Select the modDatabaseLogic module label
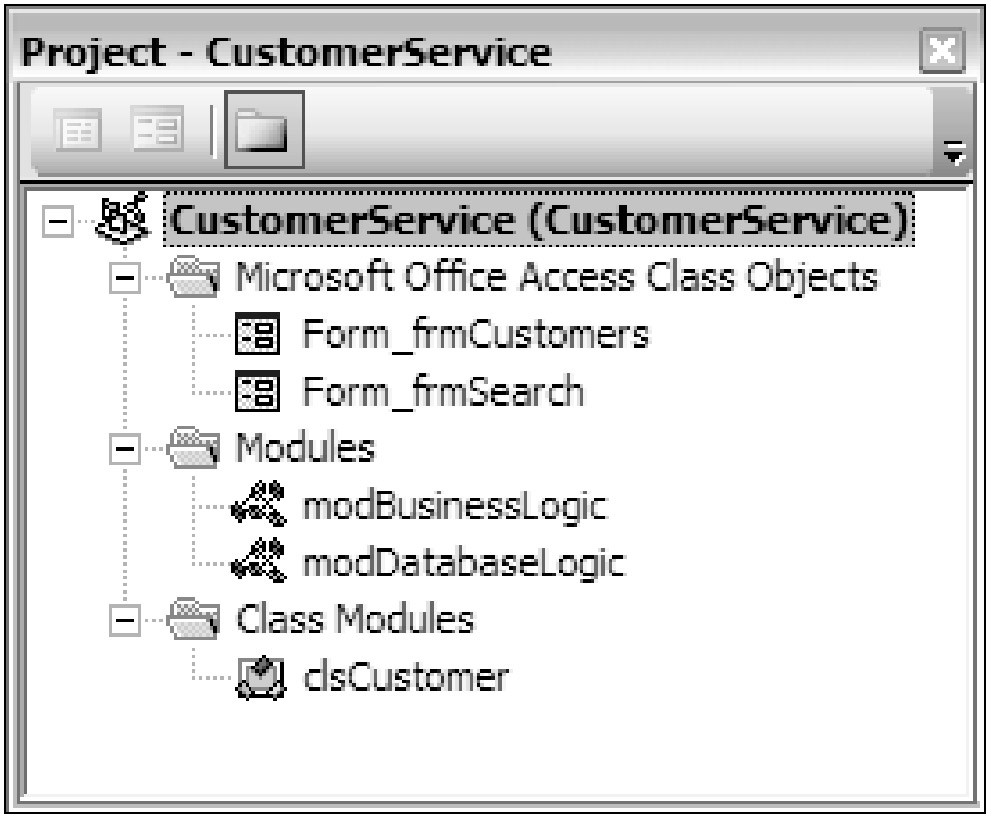The width and height of the screenshot is (990, 818). tap(463, 564)
